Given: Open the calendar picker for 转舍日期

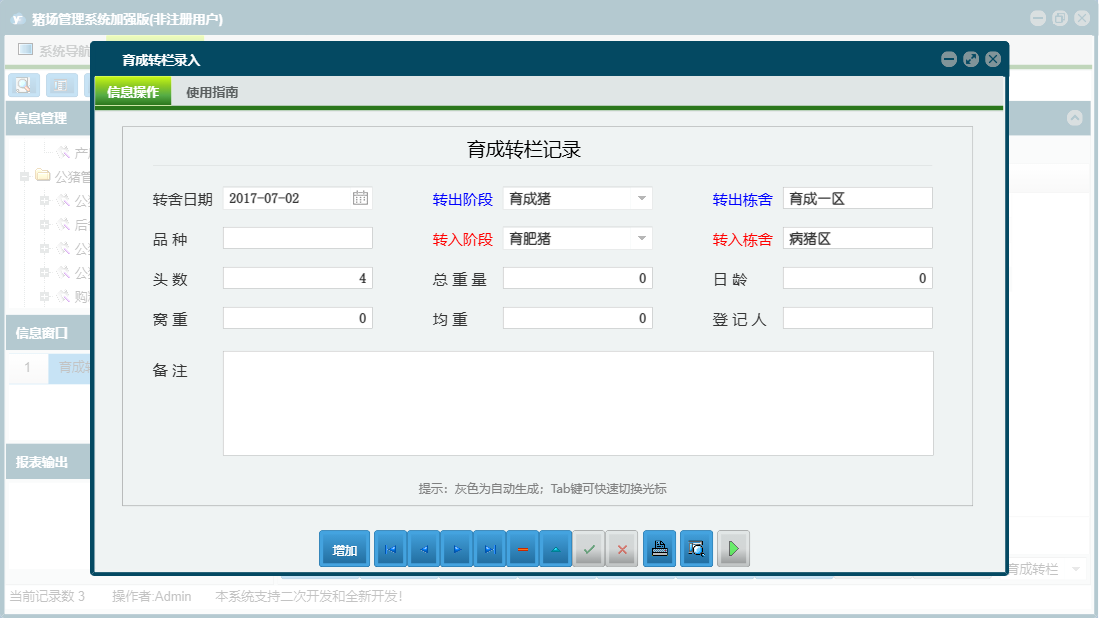Looking at the screenshot, I should point(361,198).
